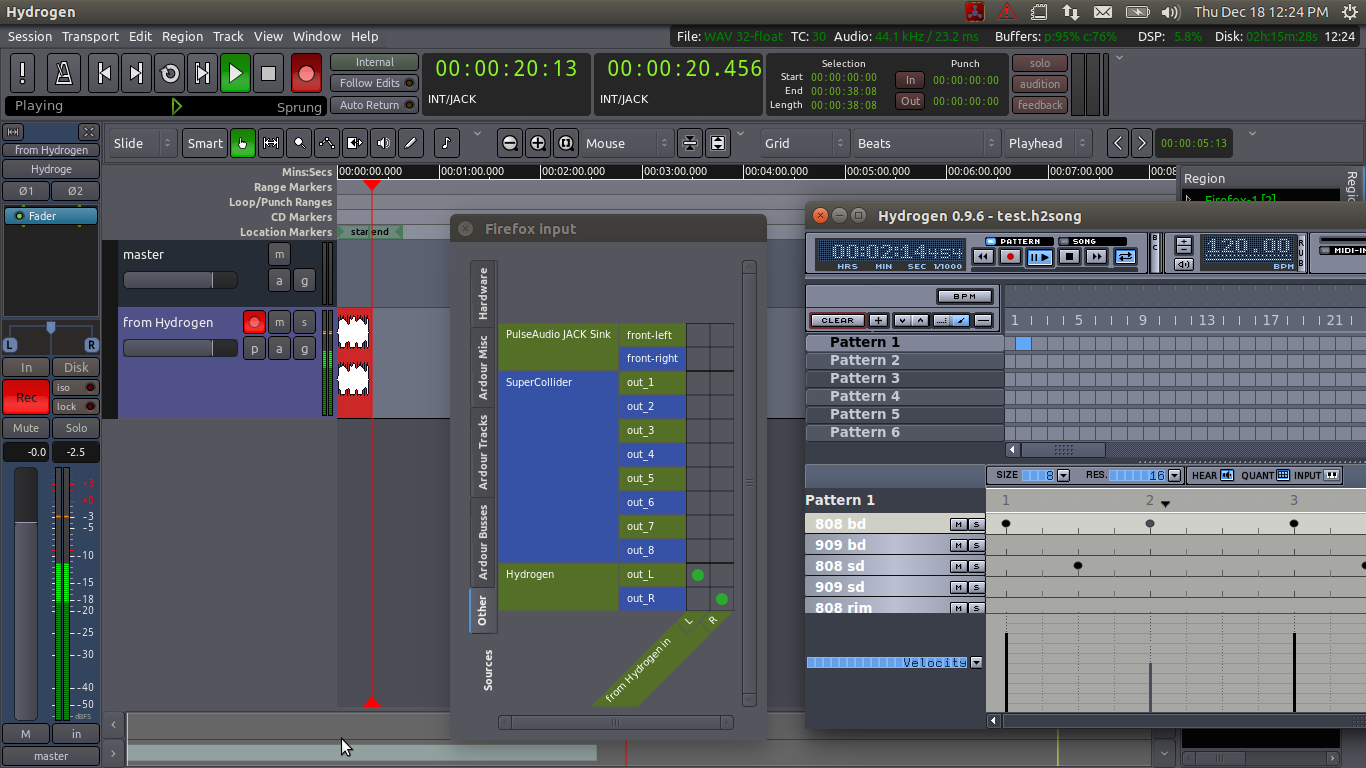Open the Slide edit mode dropdown

pos(142,143)
